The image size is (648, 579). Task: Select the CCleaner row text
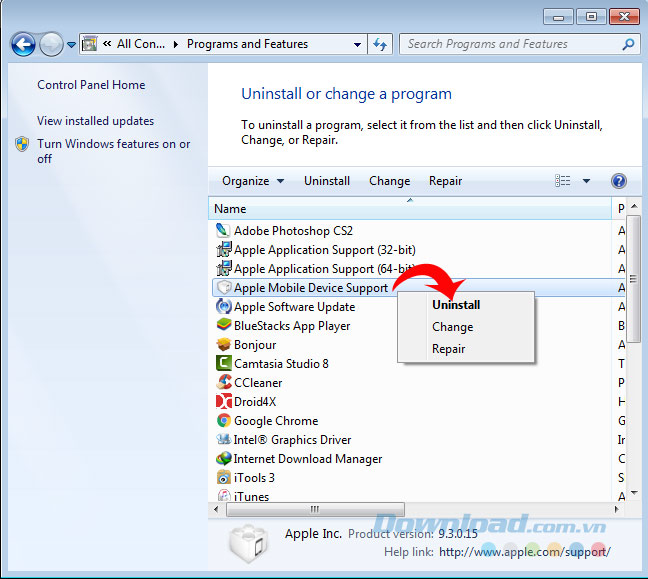click(258, 383)
